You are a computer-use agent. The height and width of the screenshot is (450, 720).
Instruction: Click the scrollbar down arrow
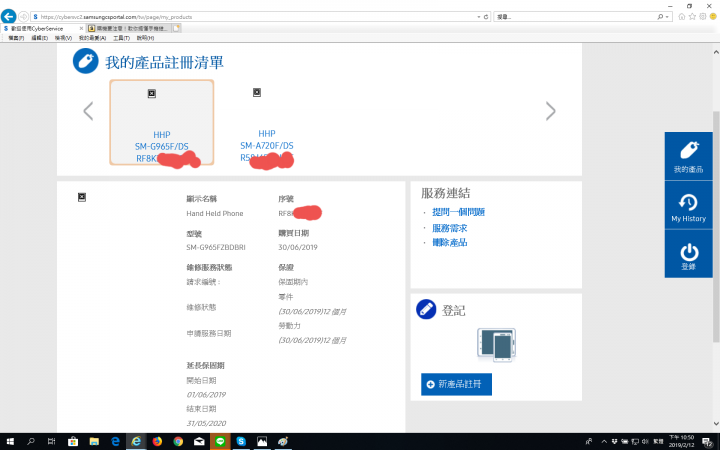pyautogui.click(x=716, y=423)
